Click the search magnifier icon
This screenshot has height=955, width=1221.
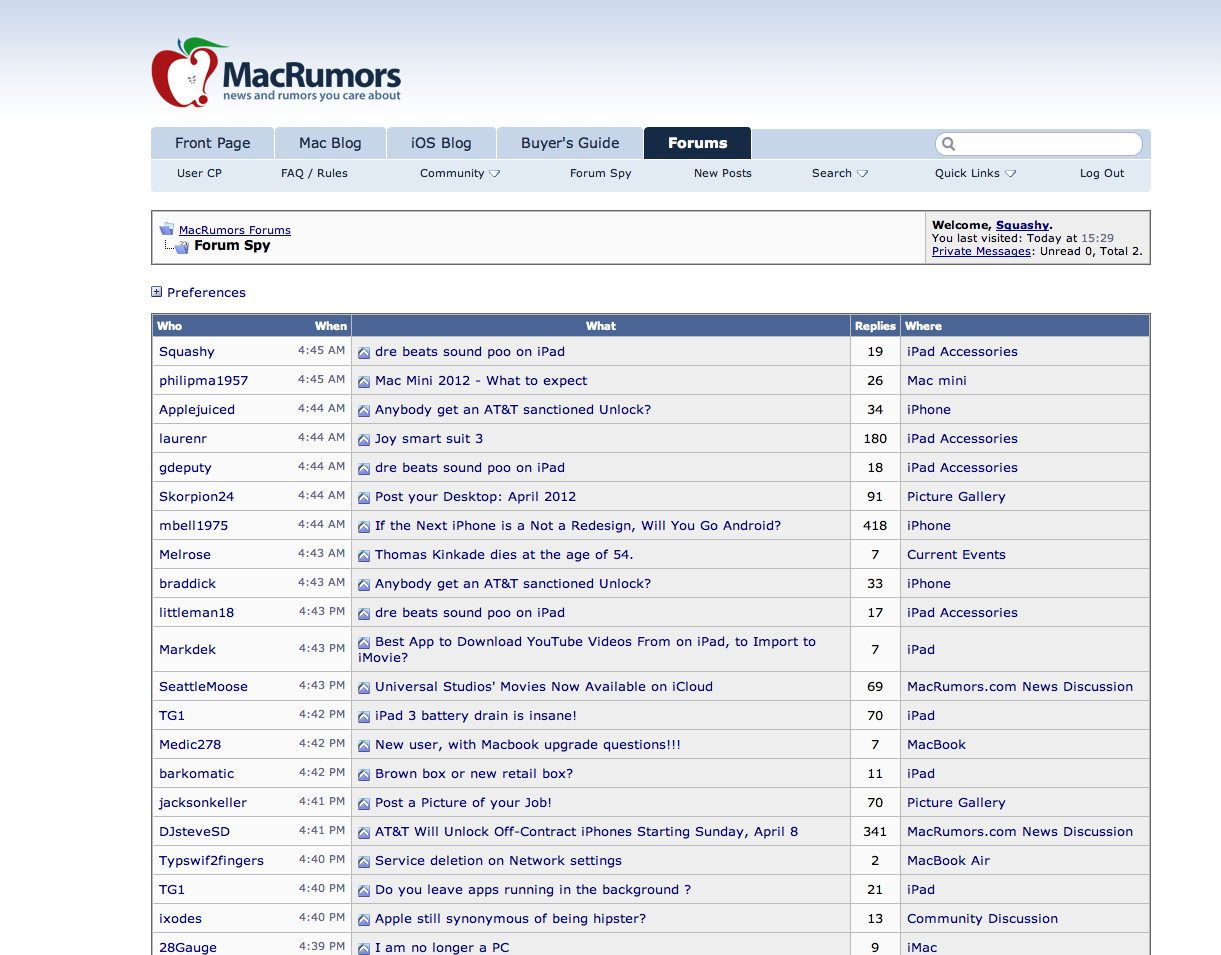pyautogui.click(x=948, y=144)
